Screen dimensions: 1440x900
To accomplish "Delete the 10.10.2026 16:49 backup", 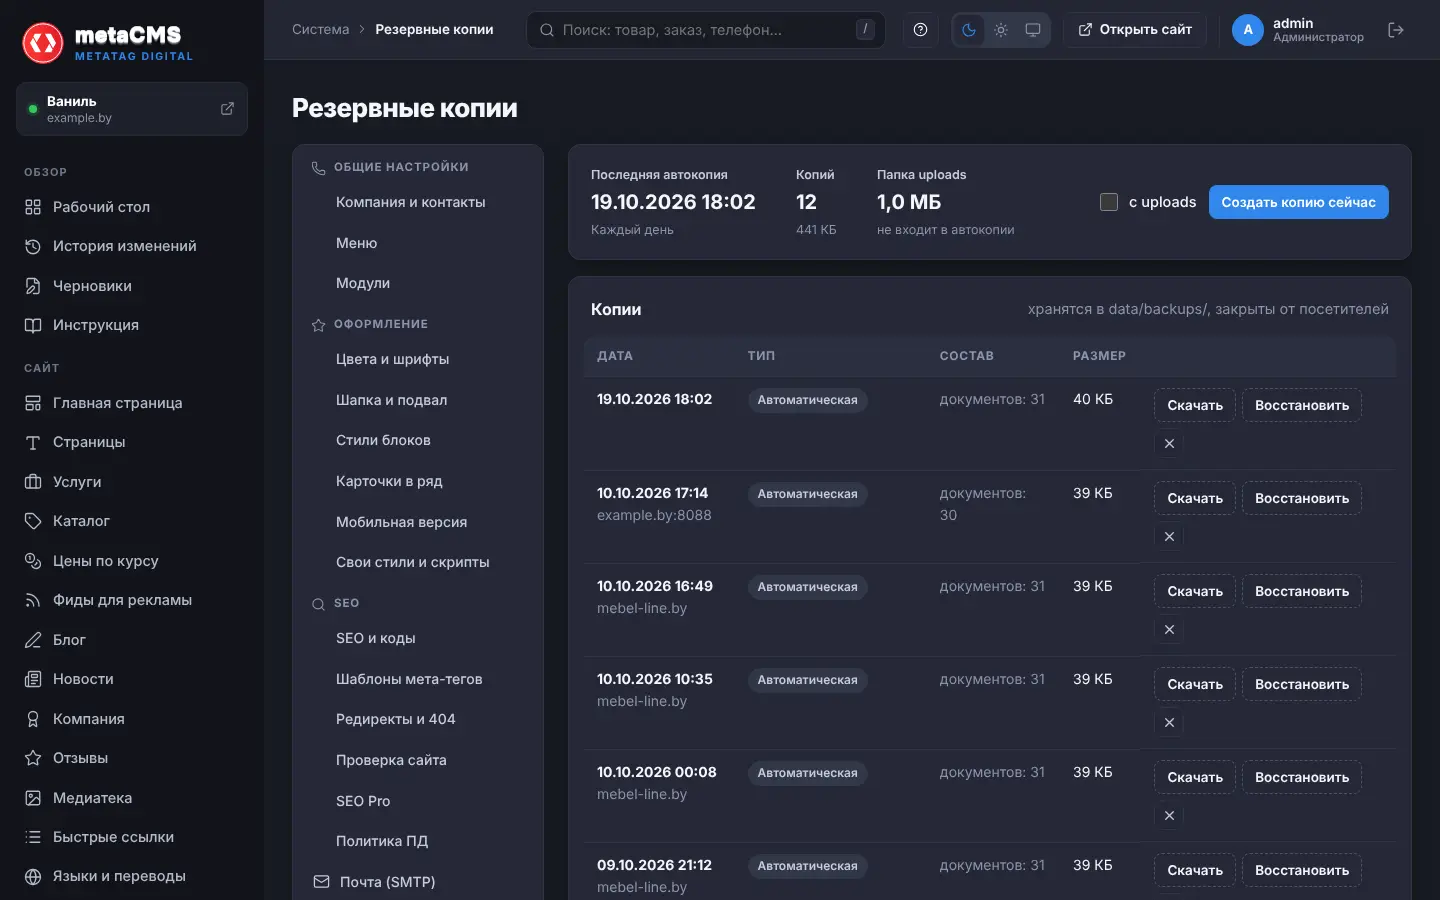I will (1169, 629).
